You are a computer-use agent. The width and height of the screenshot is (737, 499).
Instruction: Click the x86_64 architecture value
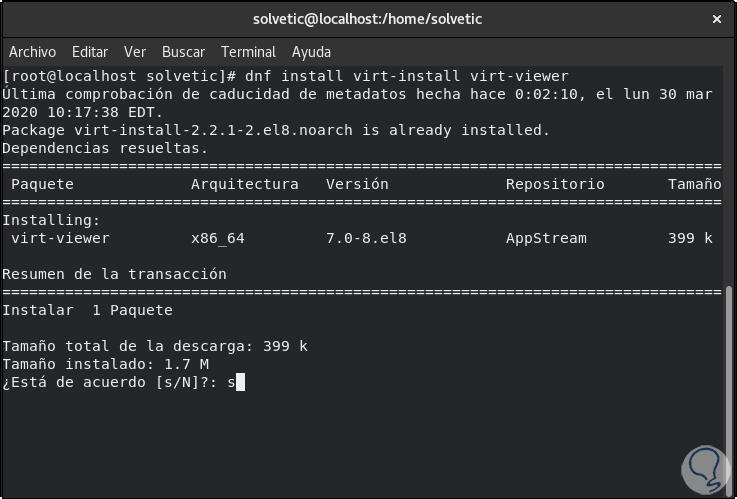[x=217, y=238]
